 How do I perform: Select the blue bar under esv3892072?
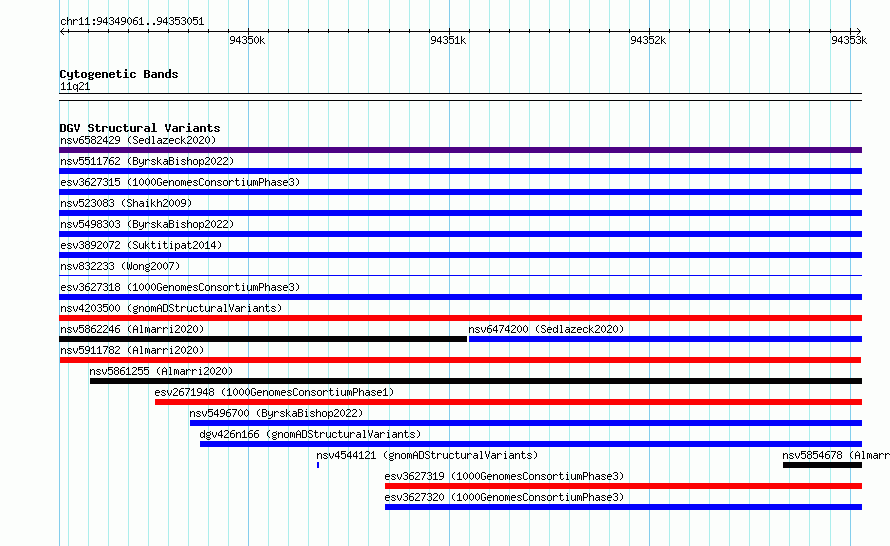[460, 255]
